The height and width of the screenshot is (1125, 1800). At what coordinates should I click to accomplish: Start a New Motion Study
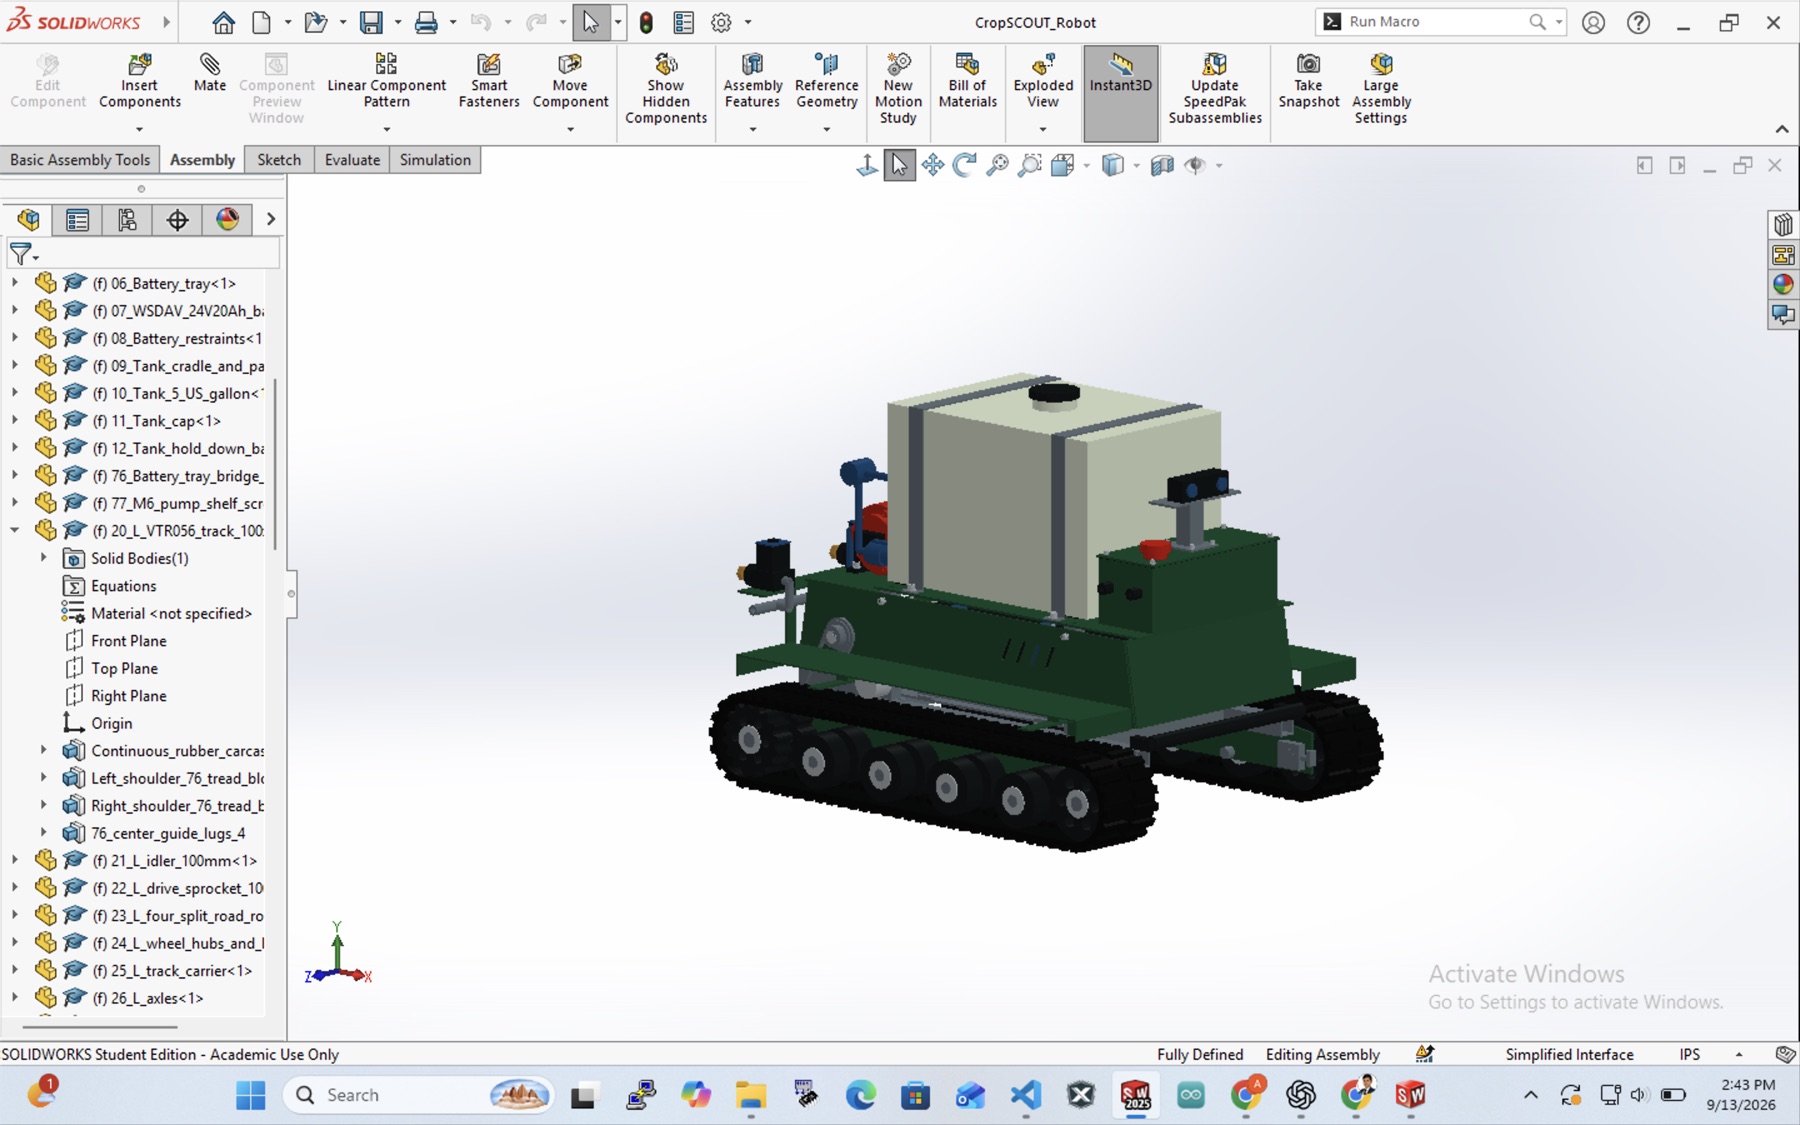coord(898,89)
